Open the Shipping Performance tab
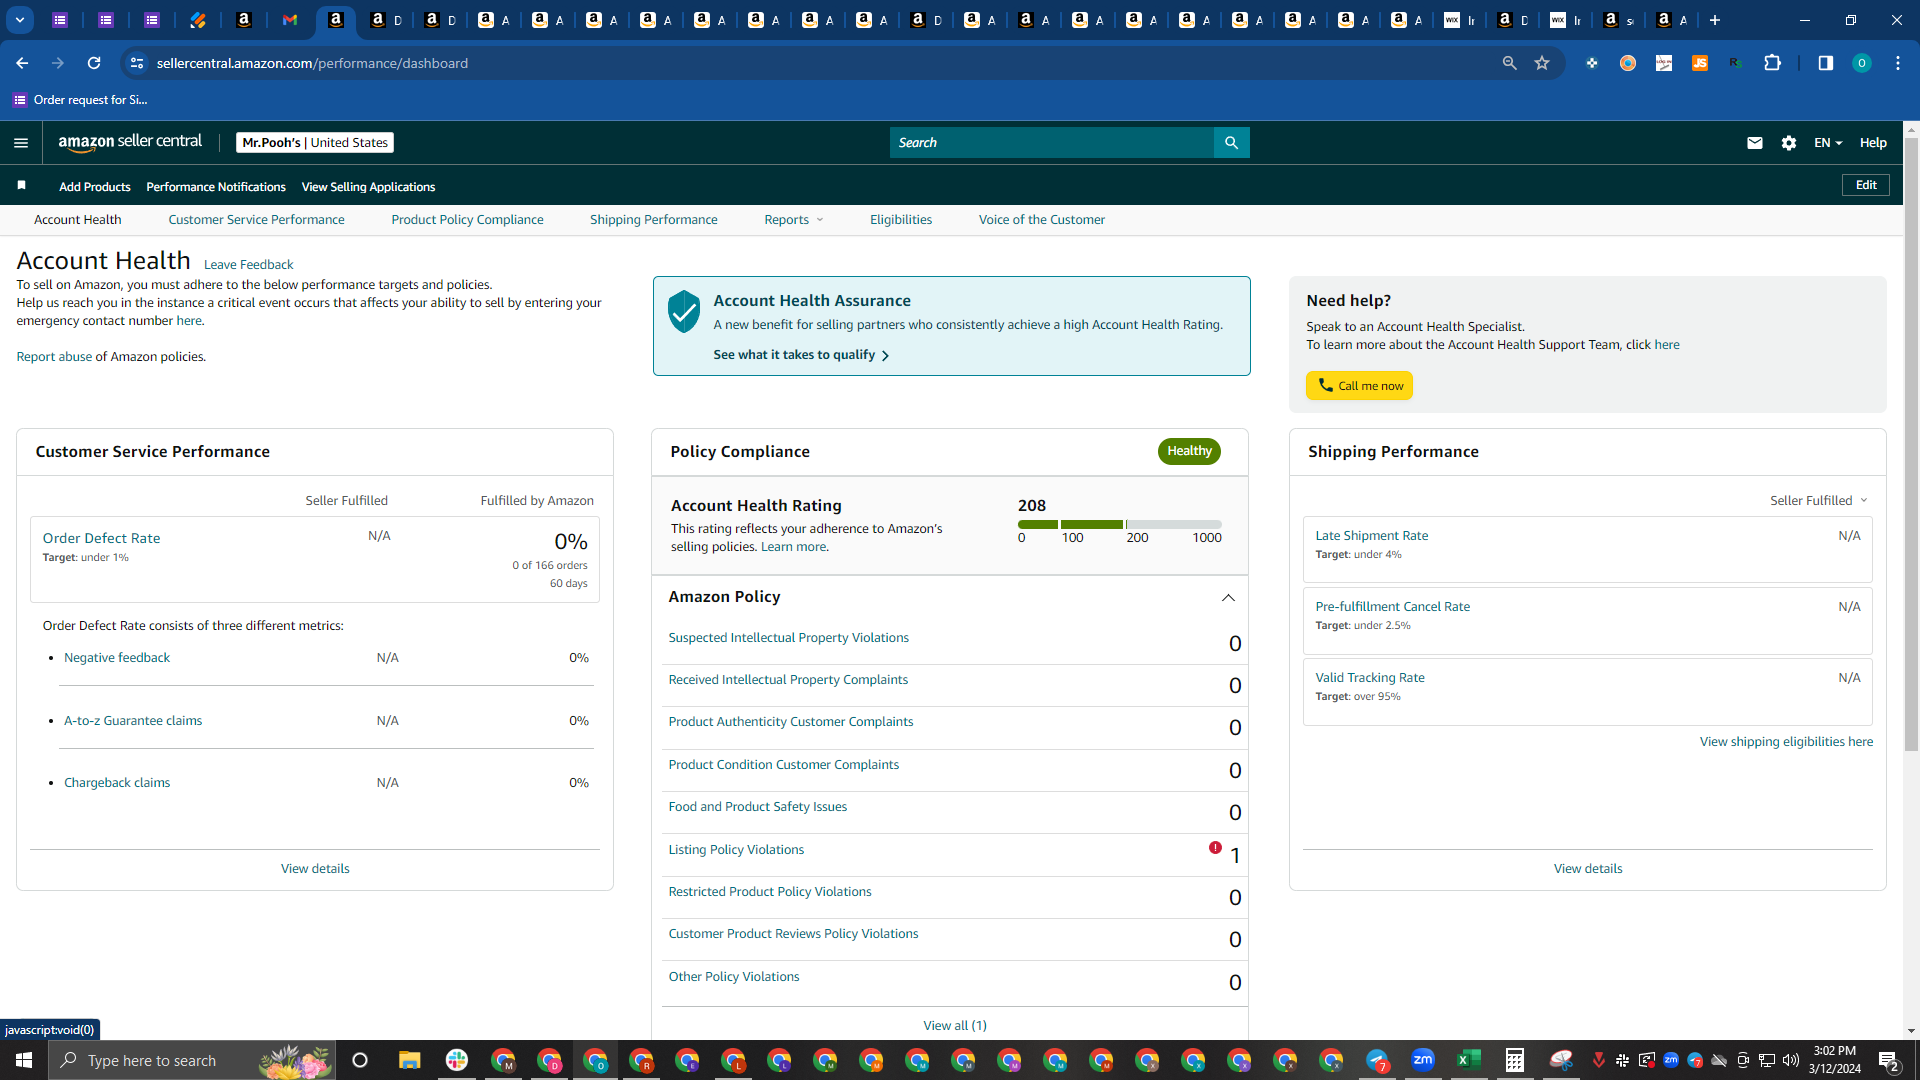 point(654,220)
